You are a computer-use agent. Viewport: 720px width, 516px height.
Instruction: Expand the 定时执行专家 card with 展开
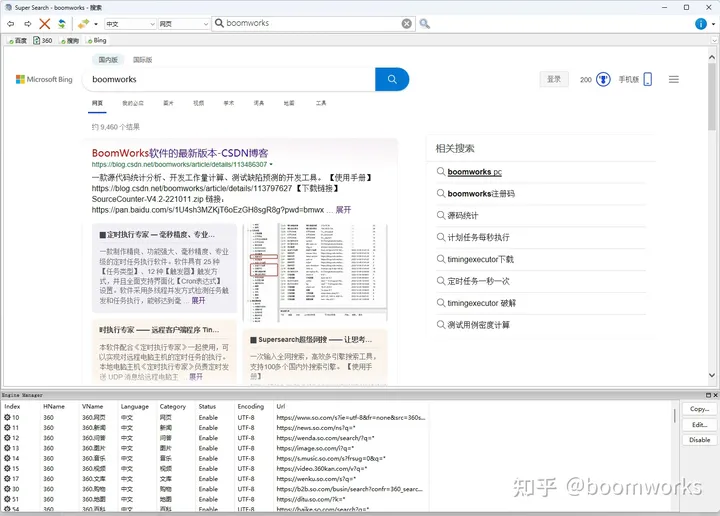[198, 300]
